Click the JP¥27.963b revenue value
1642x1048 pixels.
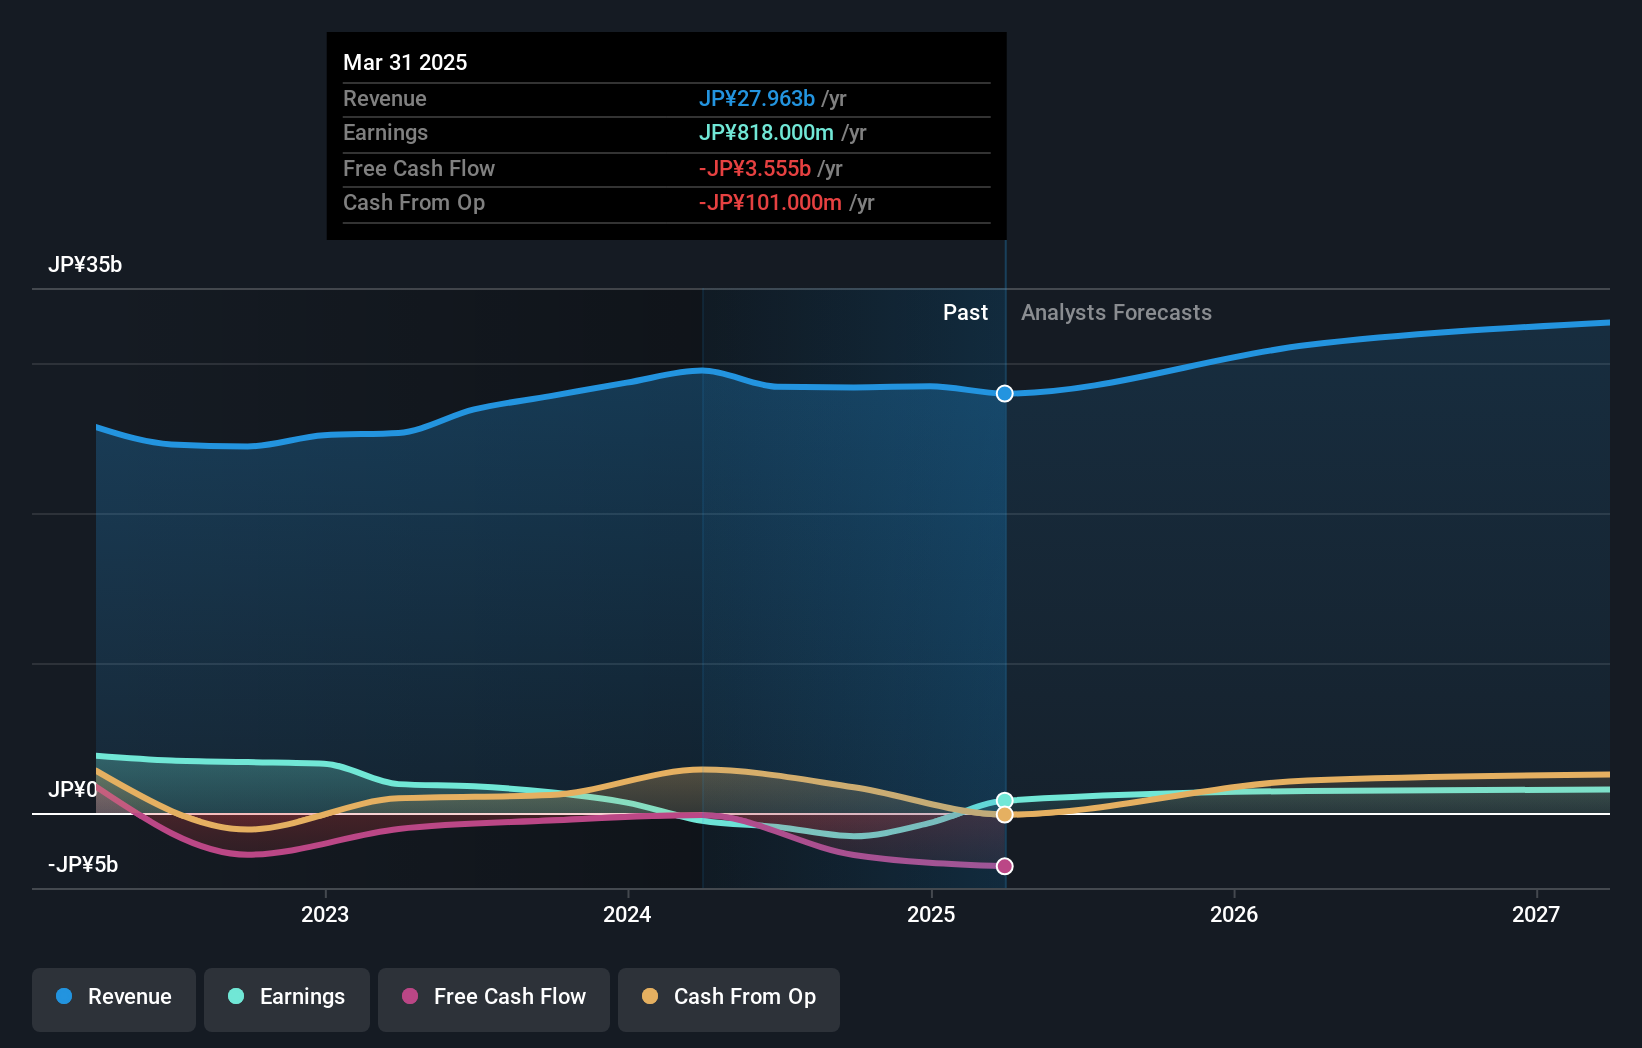pos(757,98)
